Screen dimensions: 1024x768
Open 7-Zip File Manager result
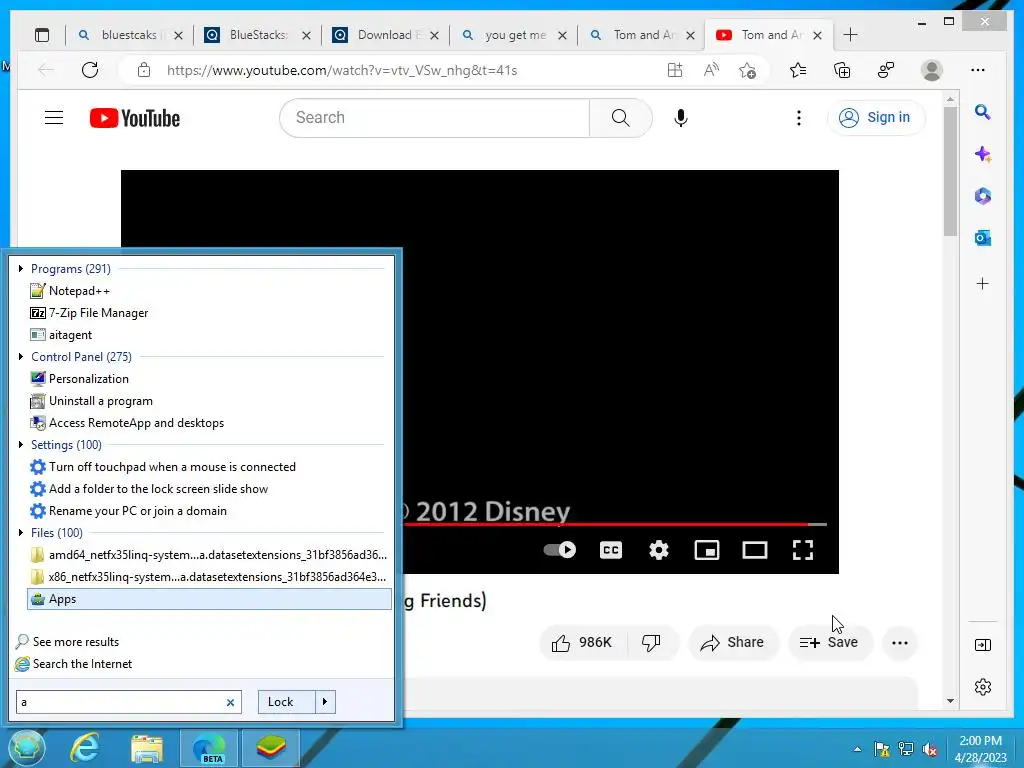(209, 313)
